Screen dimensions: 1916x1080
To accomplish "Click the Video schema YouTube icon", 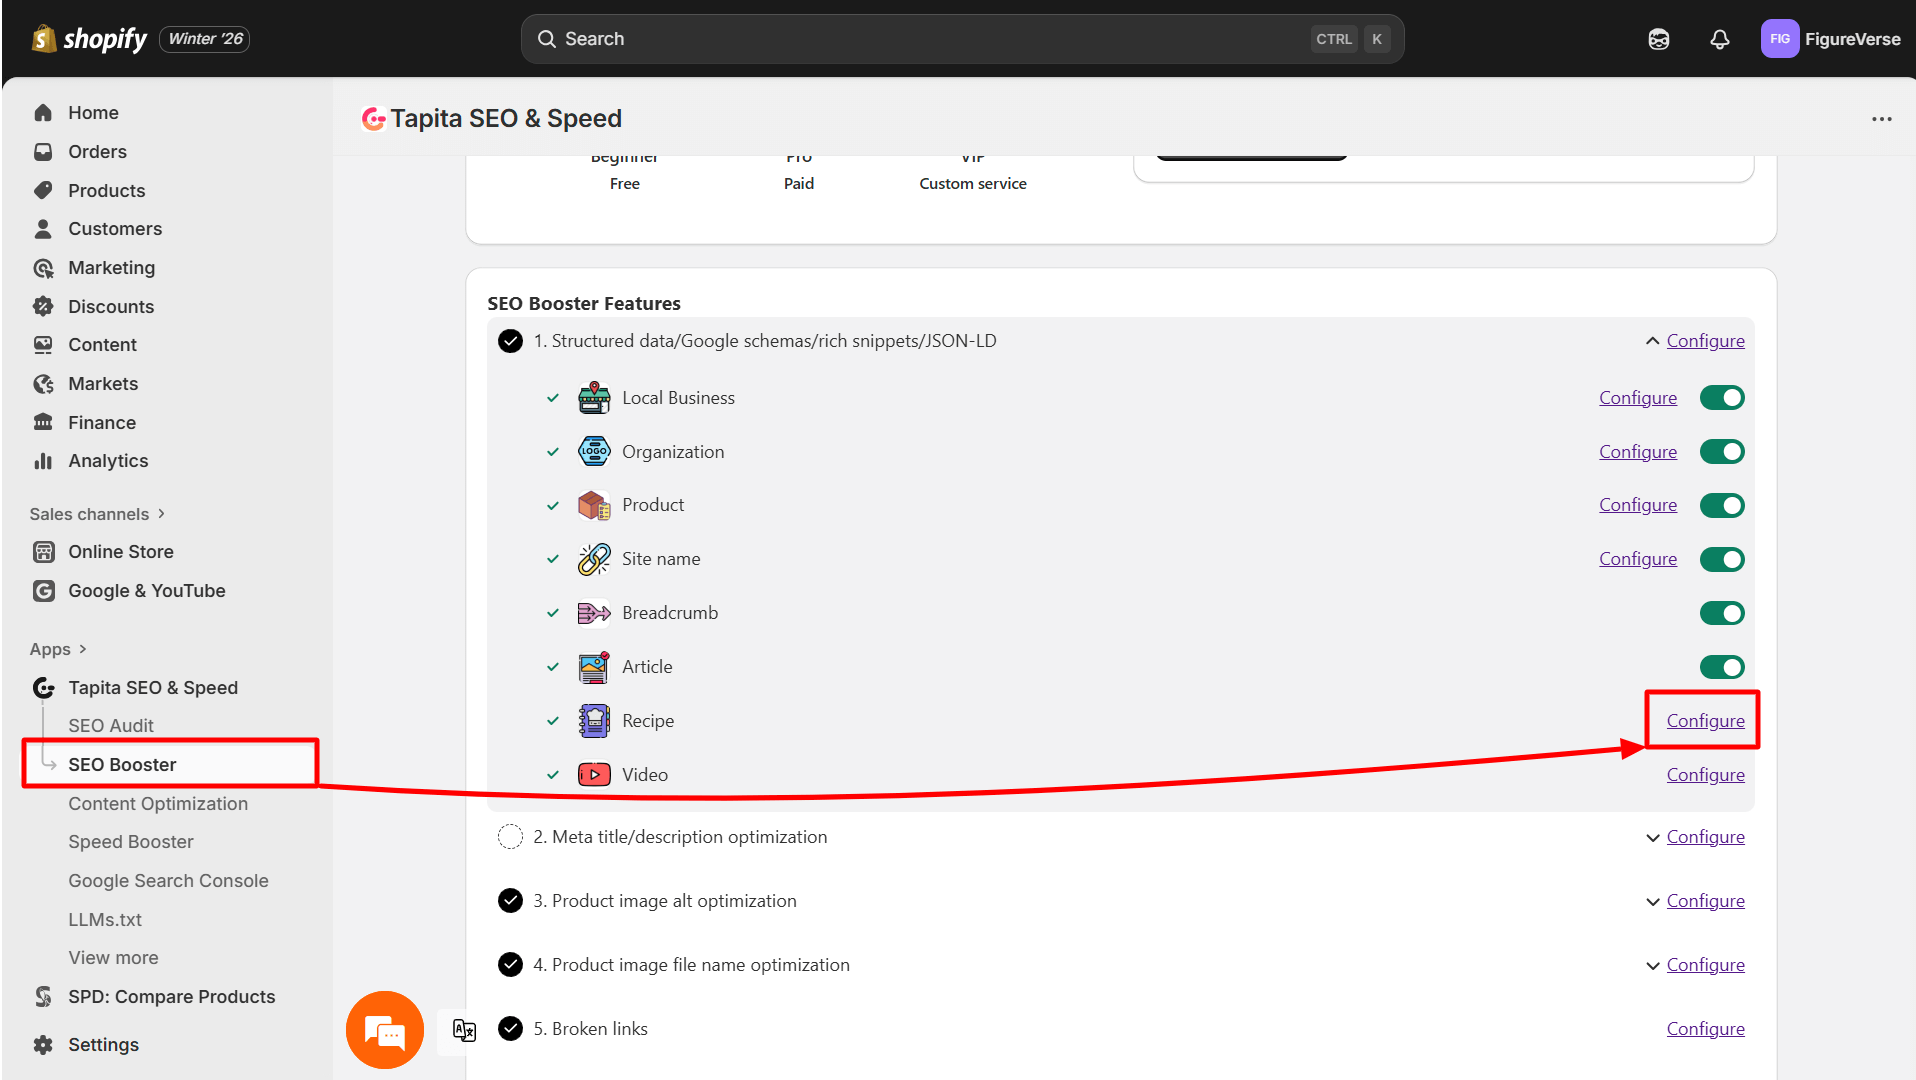I will [x=593, y=774].
